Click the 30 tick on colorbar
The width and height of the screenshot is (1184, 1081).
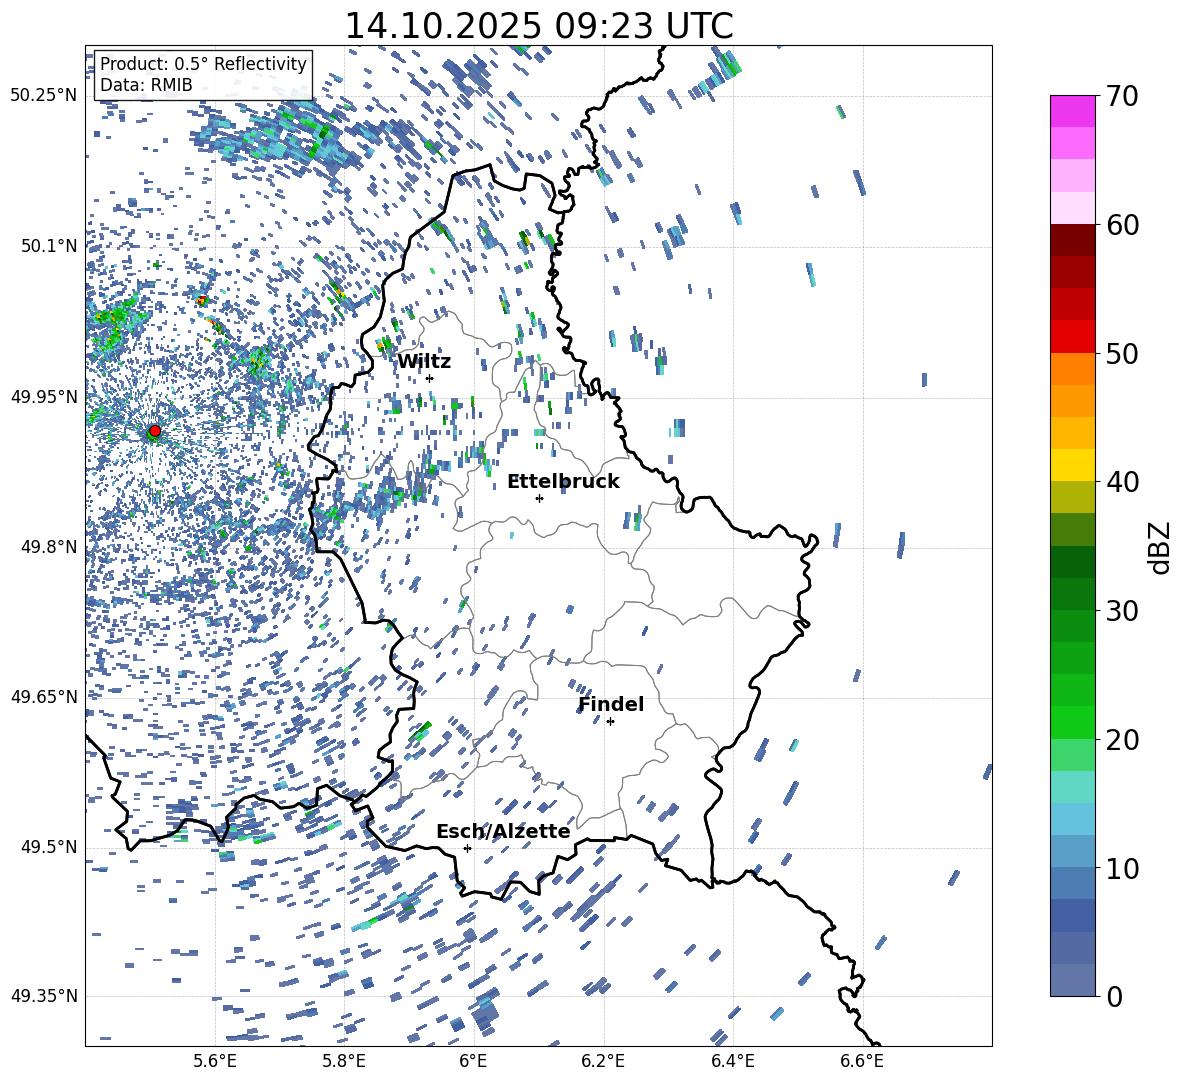pyautogui.click(x=1122, y=610)
